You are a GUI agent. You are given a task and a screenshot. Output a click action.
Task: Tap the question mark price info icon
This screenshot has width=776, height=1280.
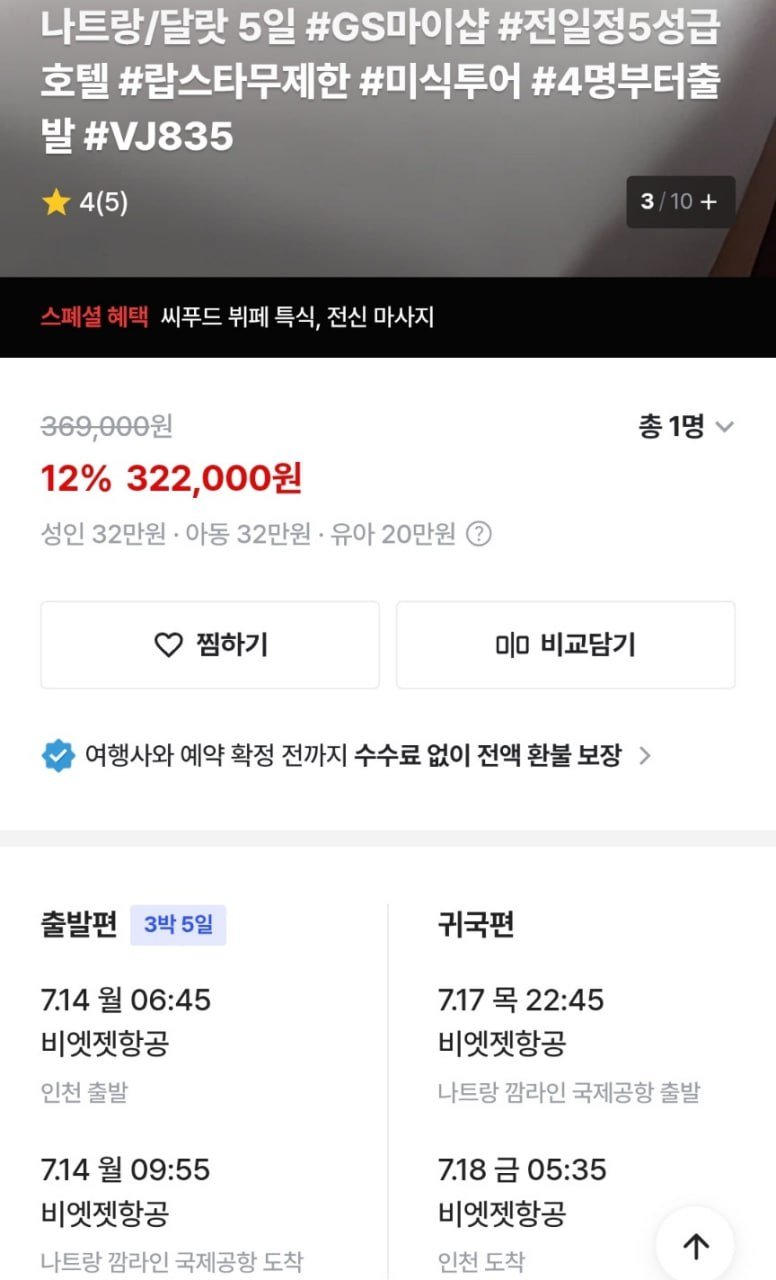point(479,534)
